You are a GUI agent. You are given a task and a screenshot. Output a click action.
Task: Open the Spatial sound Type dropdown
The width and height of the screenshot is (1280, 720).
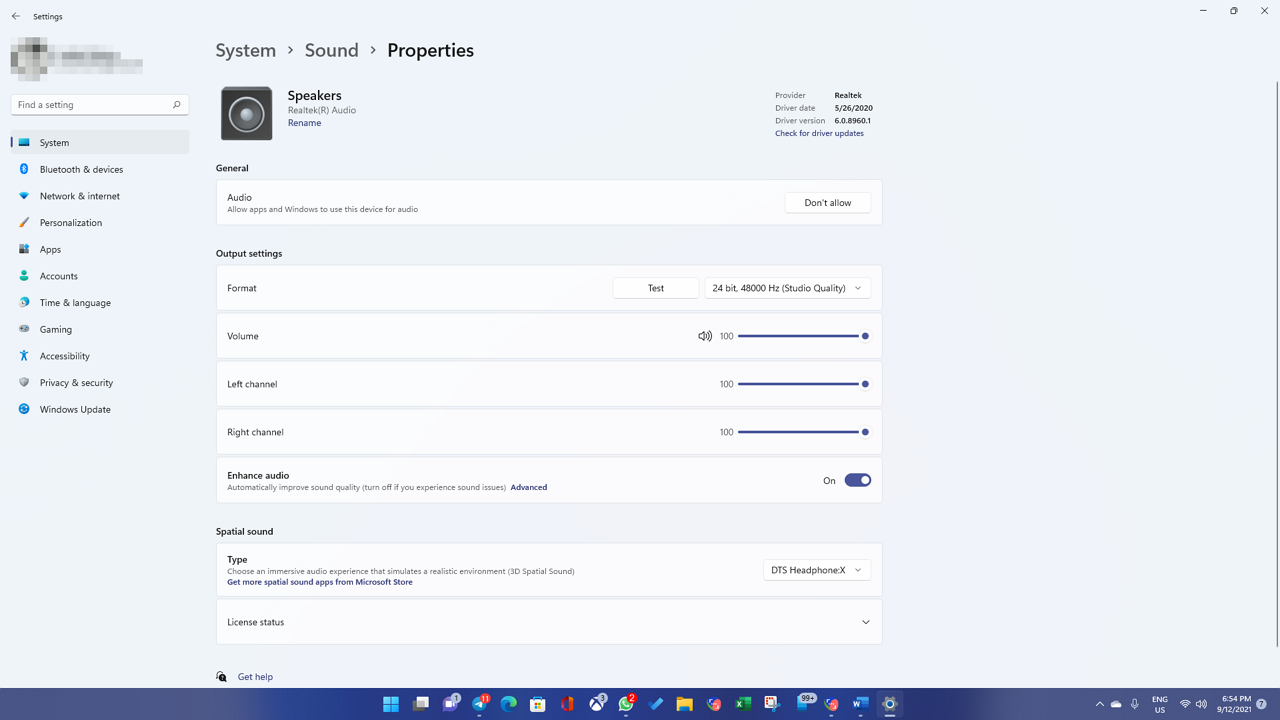(x=816, y=570)
